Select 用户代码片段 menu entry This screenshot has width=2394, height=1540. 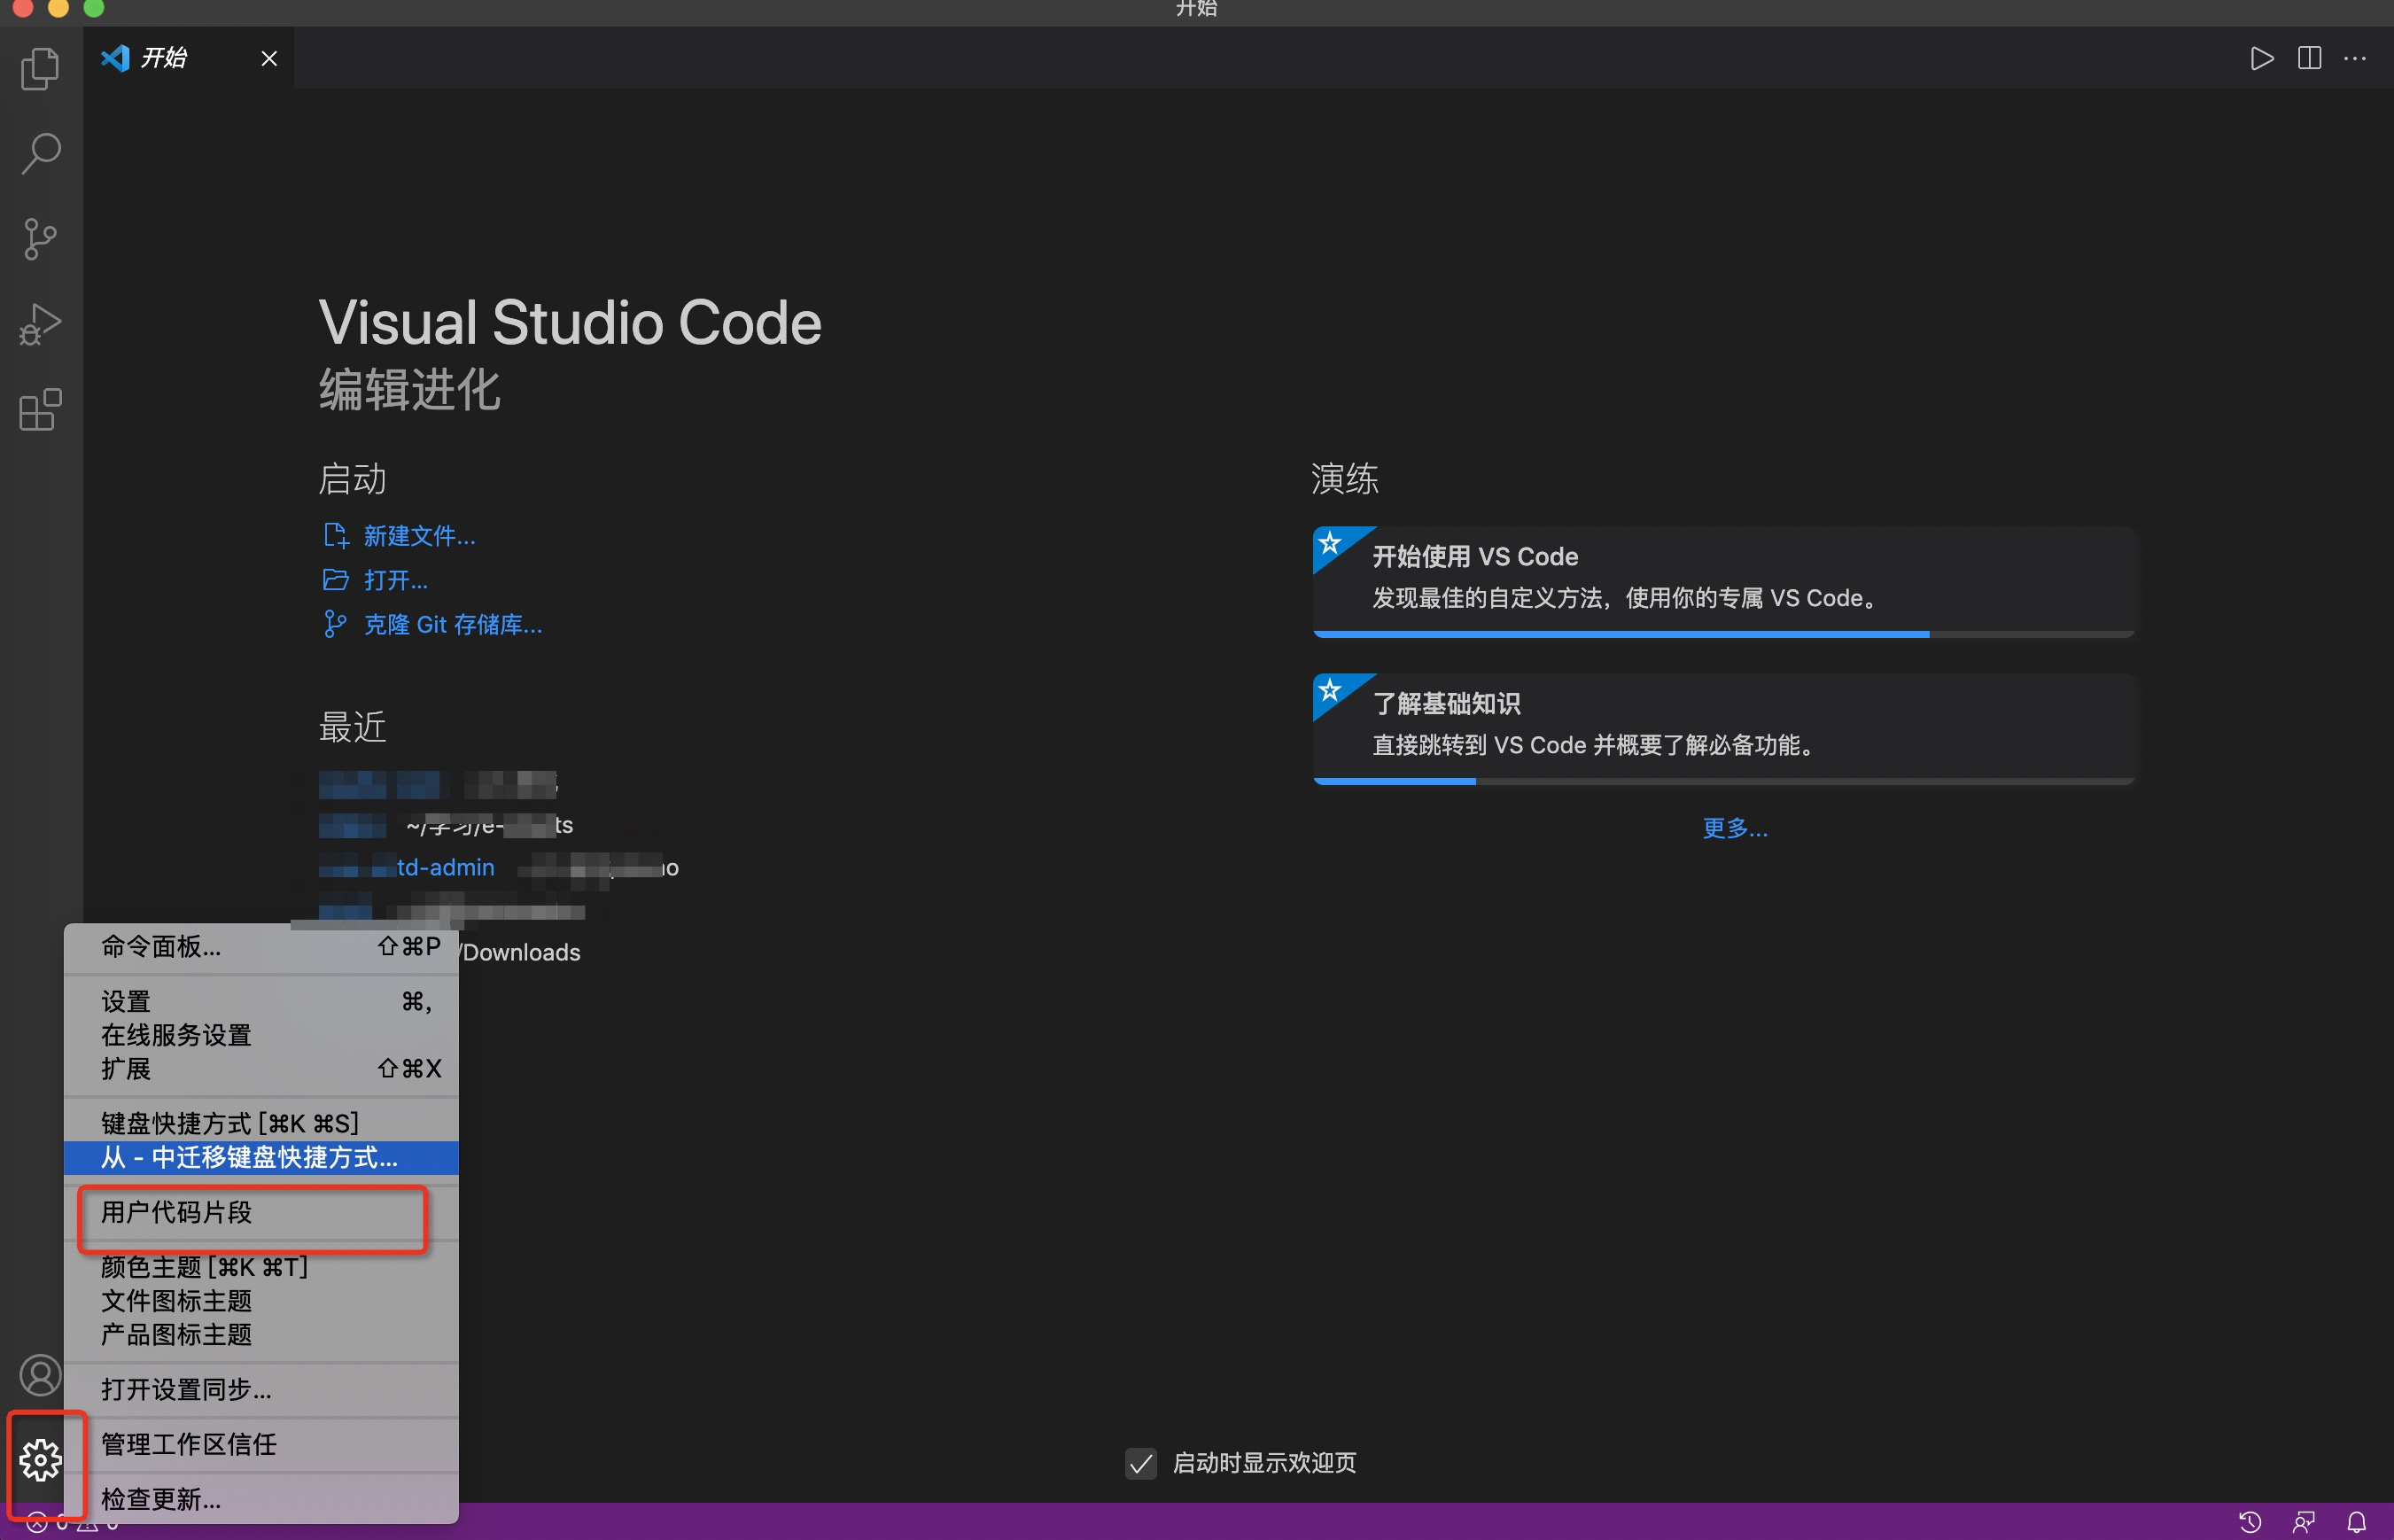click(177, 1212)
